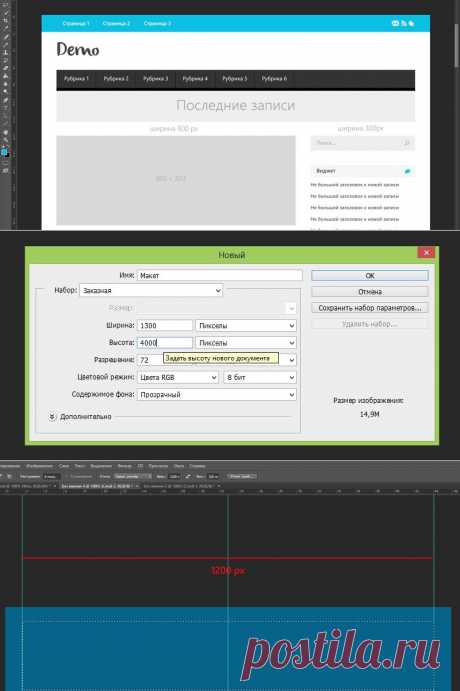Open the 3D menu in lower Photoshop window
The height and width of the screenshot is (691, 460).
pyautogui.click(x=140, y=466)
